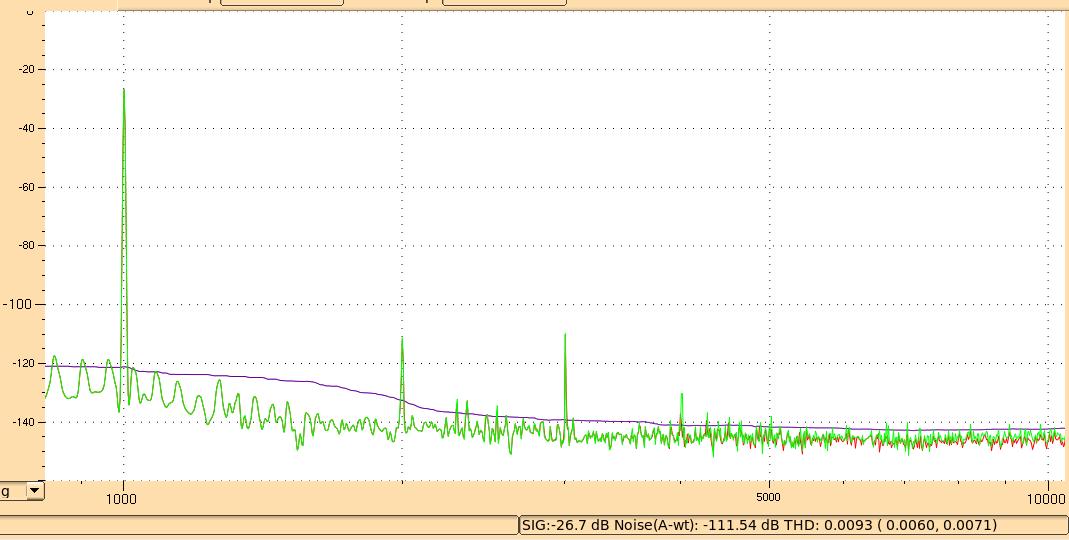Click the tip of the 1000 Hz fundamental peak

pyautogui.click(x=124, y=89)
